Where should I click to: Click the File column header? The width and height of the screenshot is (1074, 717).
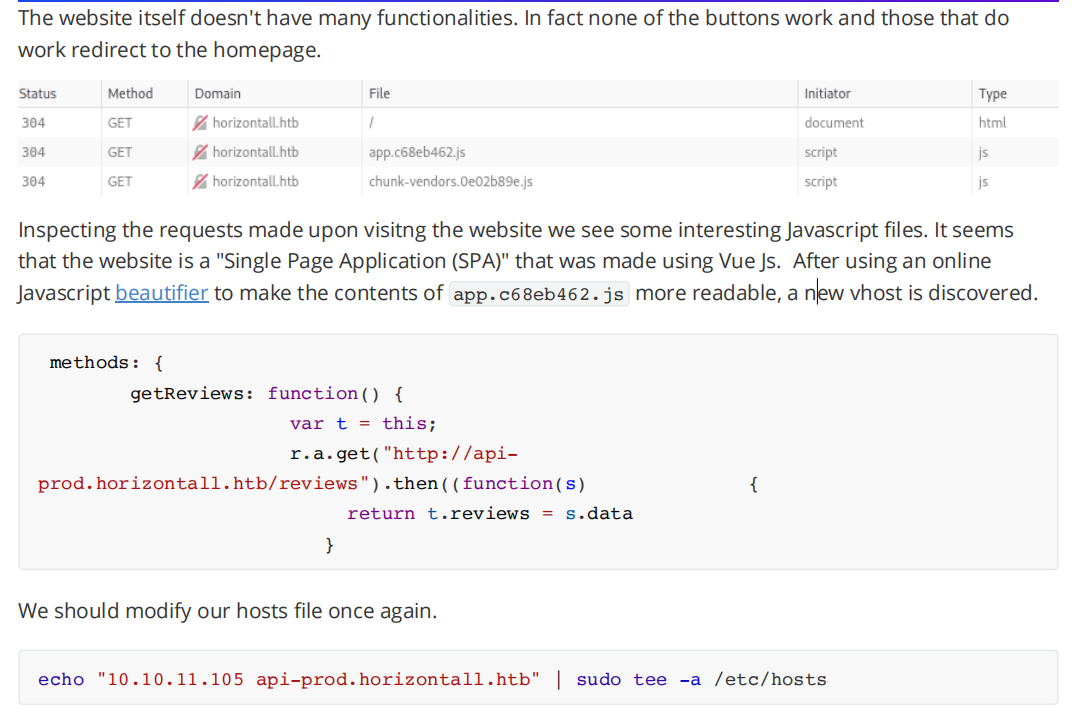(x=379, y=94)
